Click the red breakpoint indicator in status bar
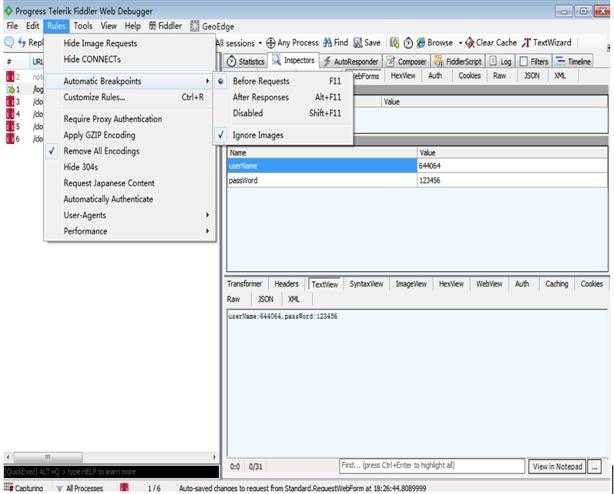The image size is (614, 494). pos(124,487)
